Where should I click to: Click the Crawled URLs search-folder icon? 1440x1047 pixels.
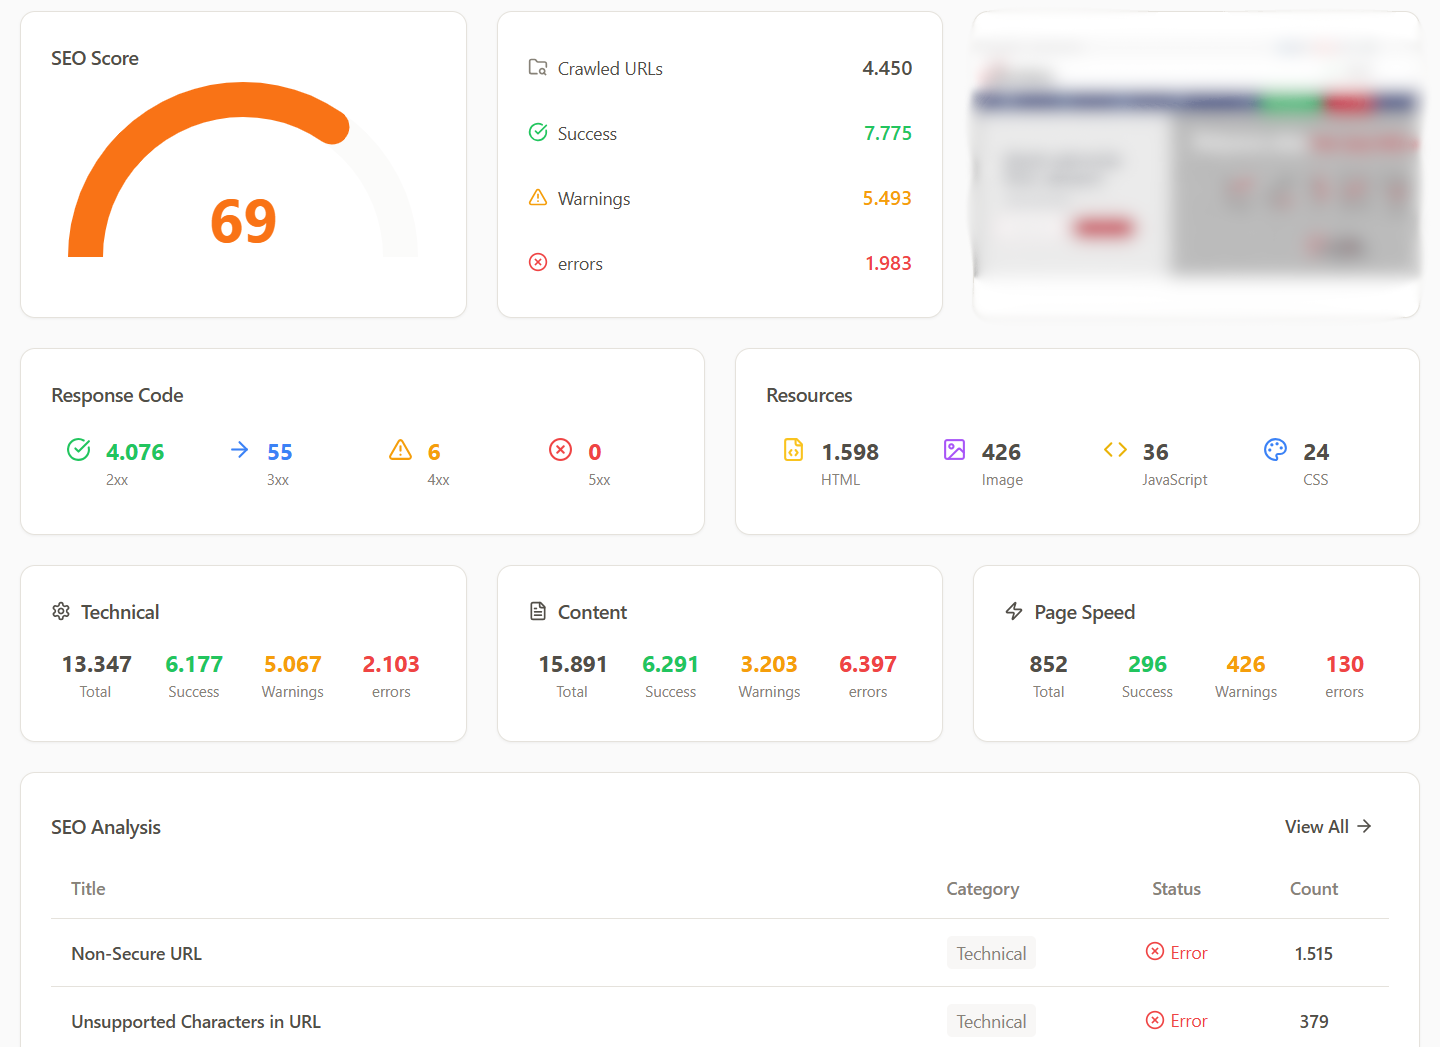[538, 68]
